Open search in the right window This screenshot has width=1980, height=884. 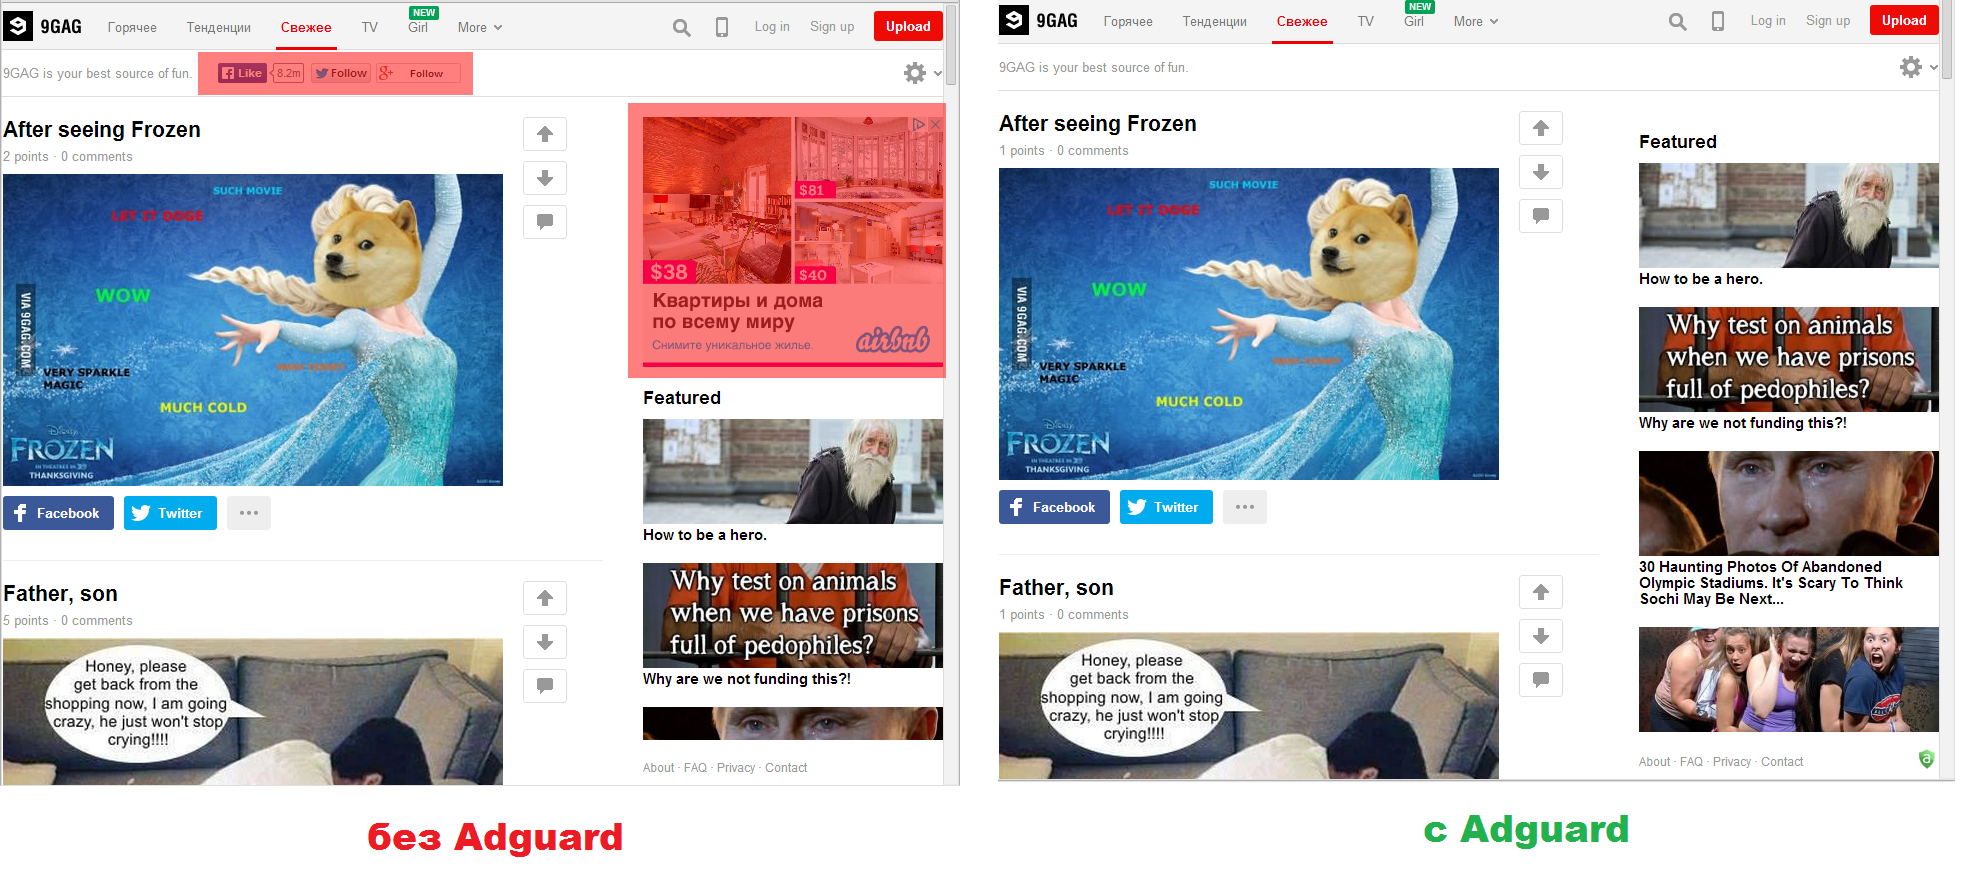point(1678,21)
